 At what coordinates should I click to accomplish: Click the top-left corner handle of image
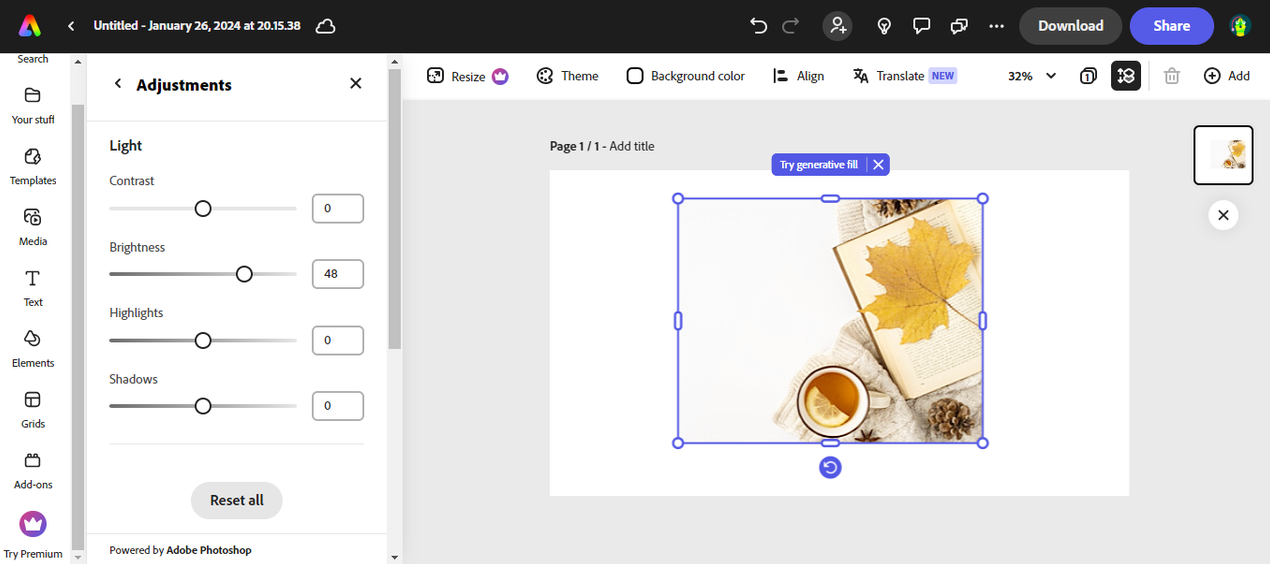coord(679,199)
